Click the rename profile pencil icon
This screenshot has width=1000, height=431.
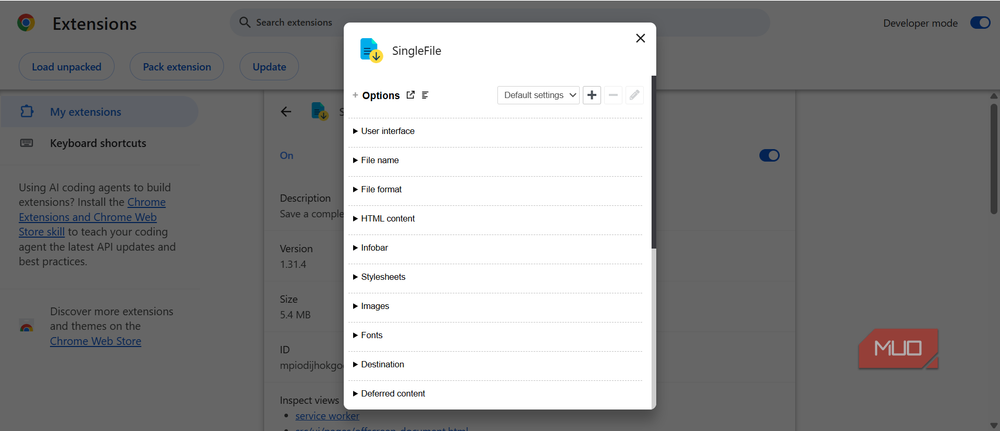pyautogui.click(x=634, y=95)
